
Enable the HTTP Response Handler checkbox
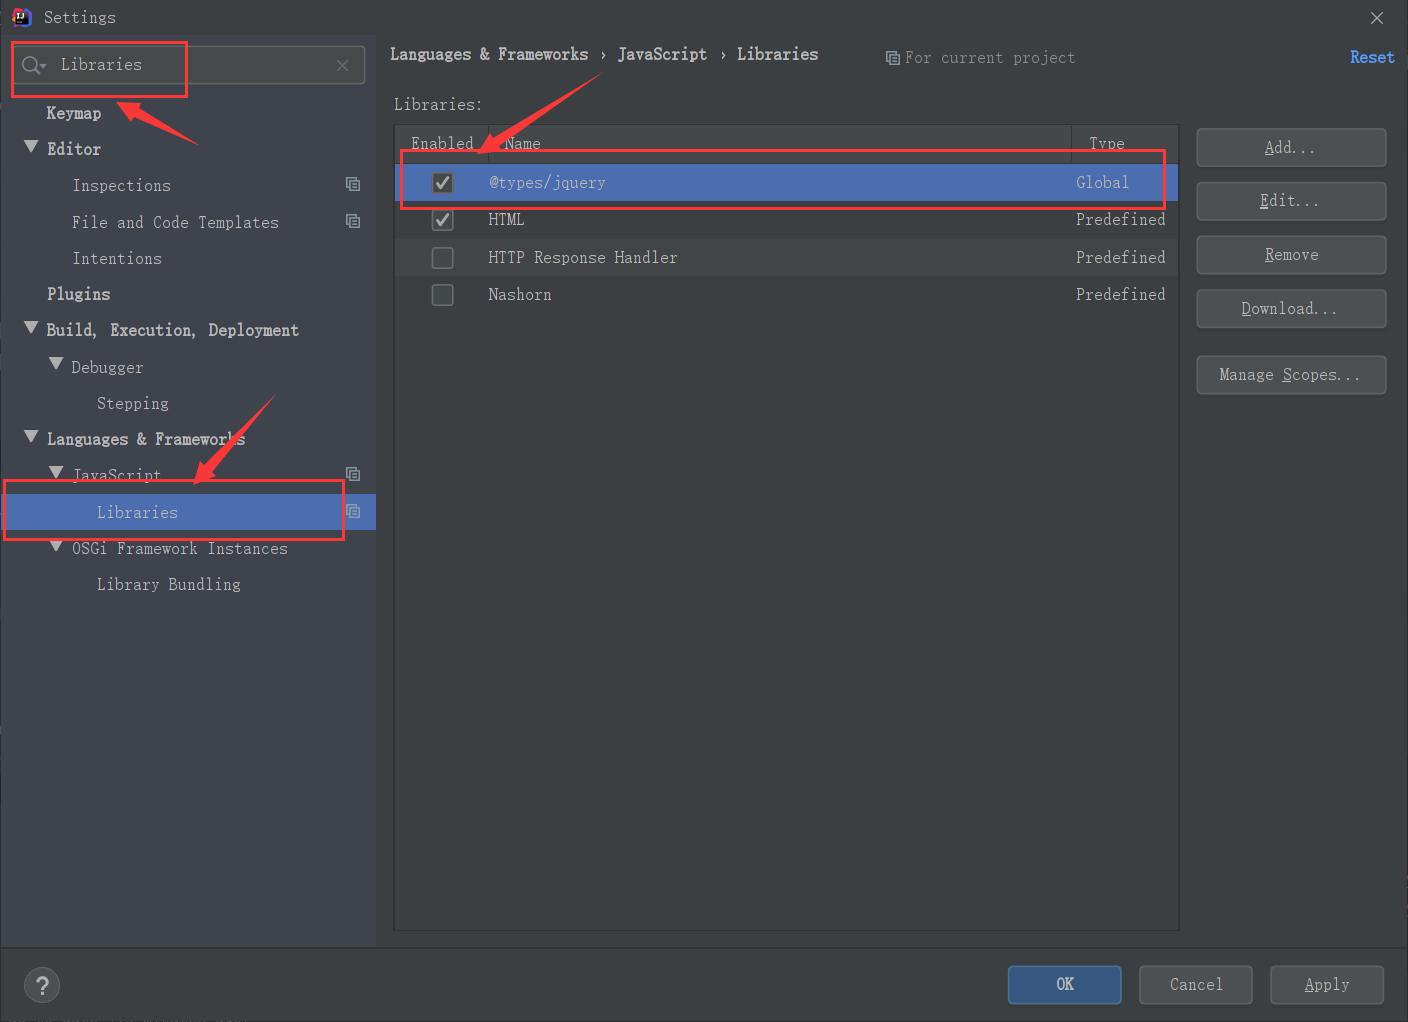point(442,258)
